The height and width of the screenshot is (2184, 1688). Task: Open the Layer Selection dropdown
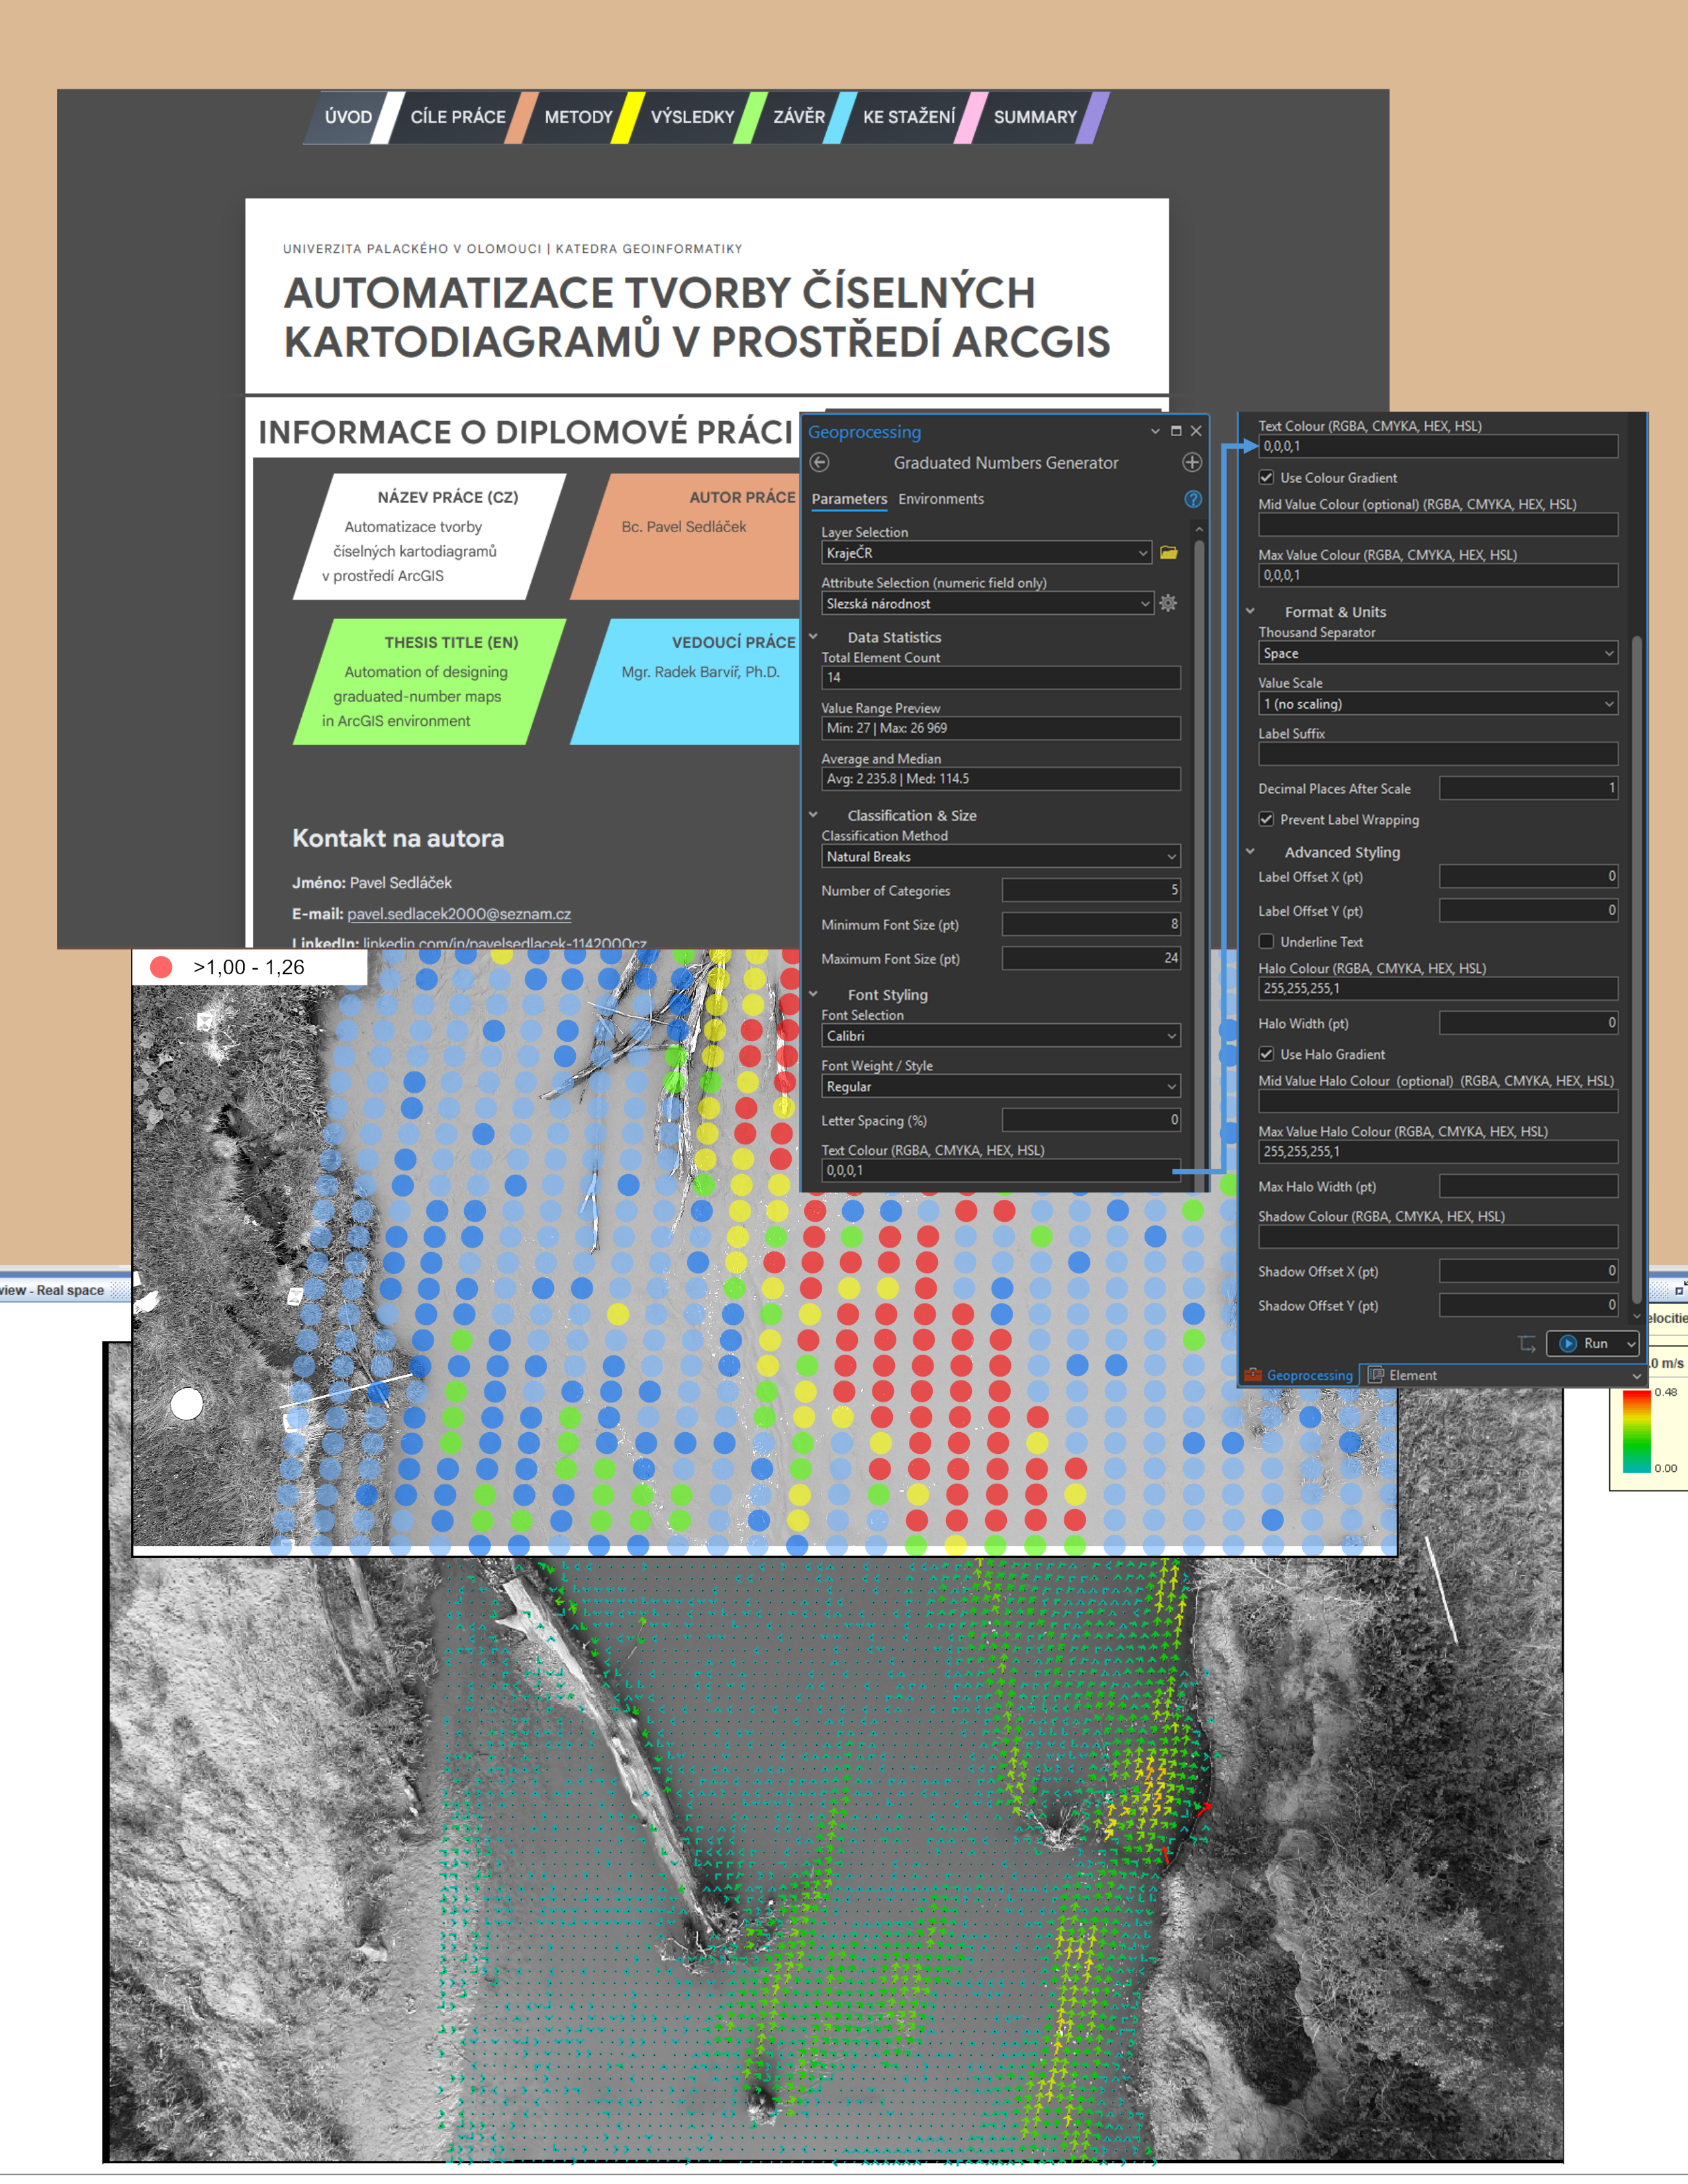[x=987, y=553]
